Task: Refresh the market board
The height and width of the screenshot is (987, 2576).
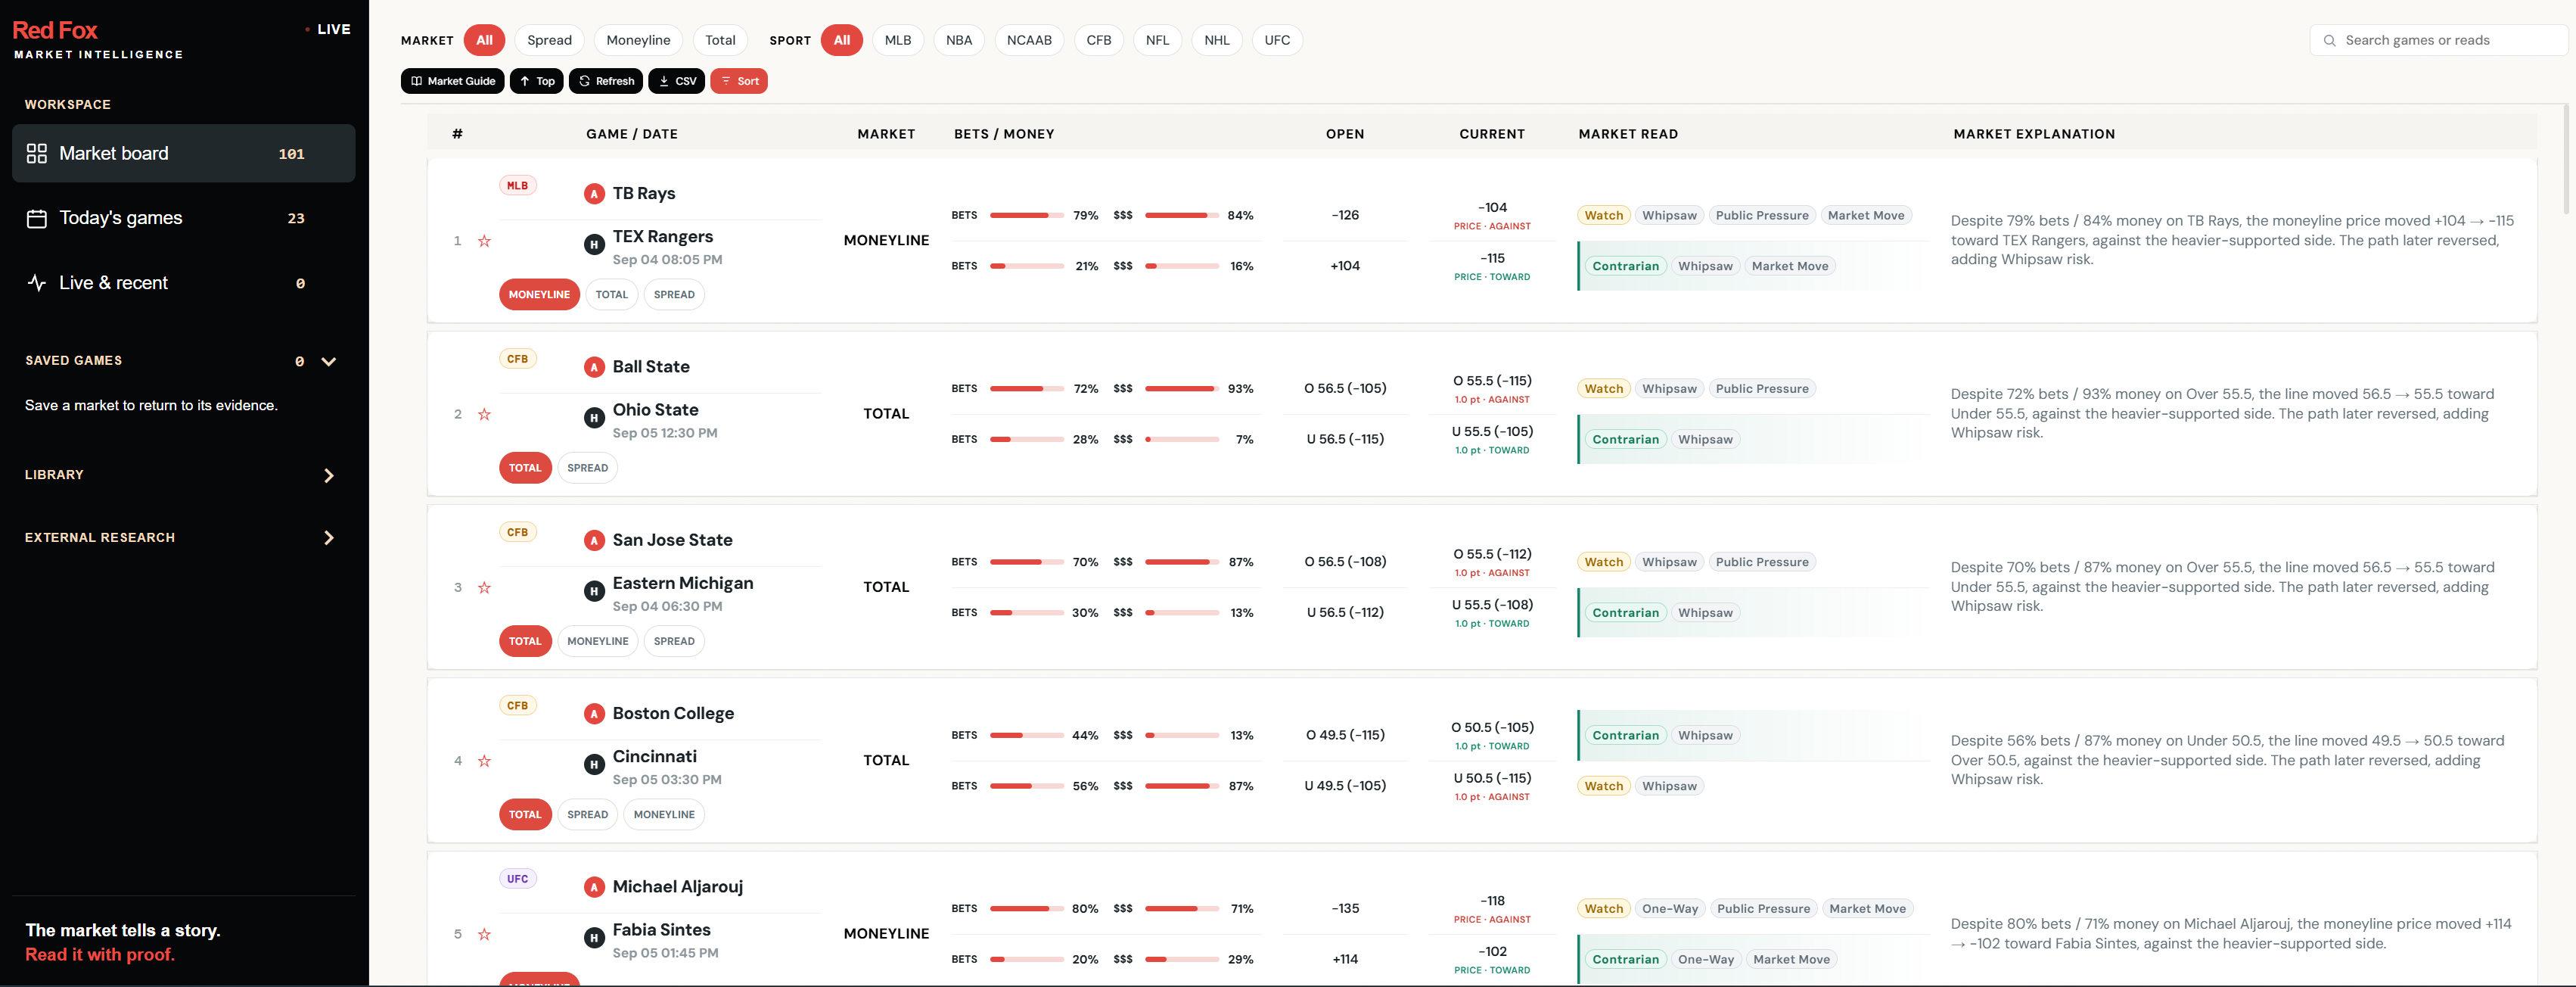Action: 606,81
